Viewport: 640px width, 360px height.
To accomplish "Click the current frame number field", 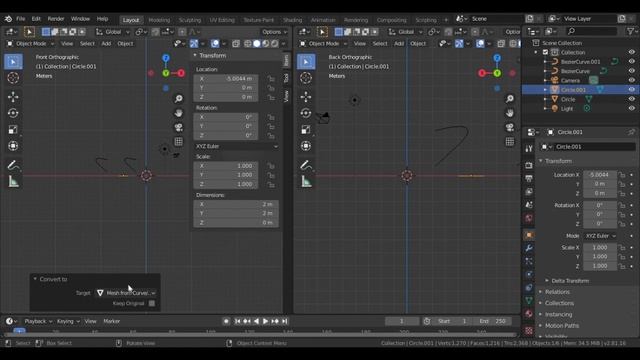I will [x=402, y=321].
